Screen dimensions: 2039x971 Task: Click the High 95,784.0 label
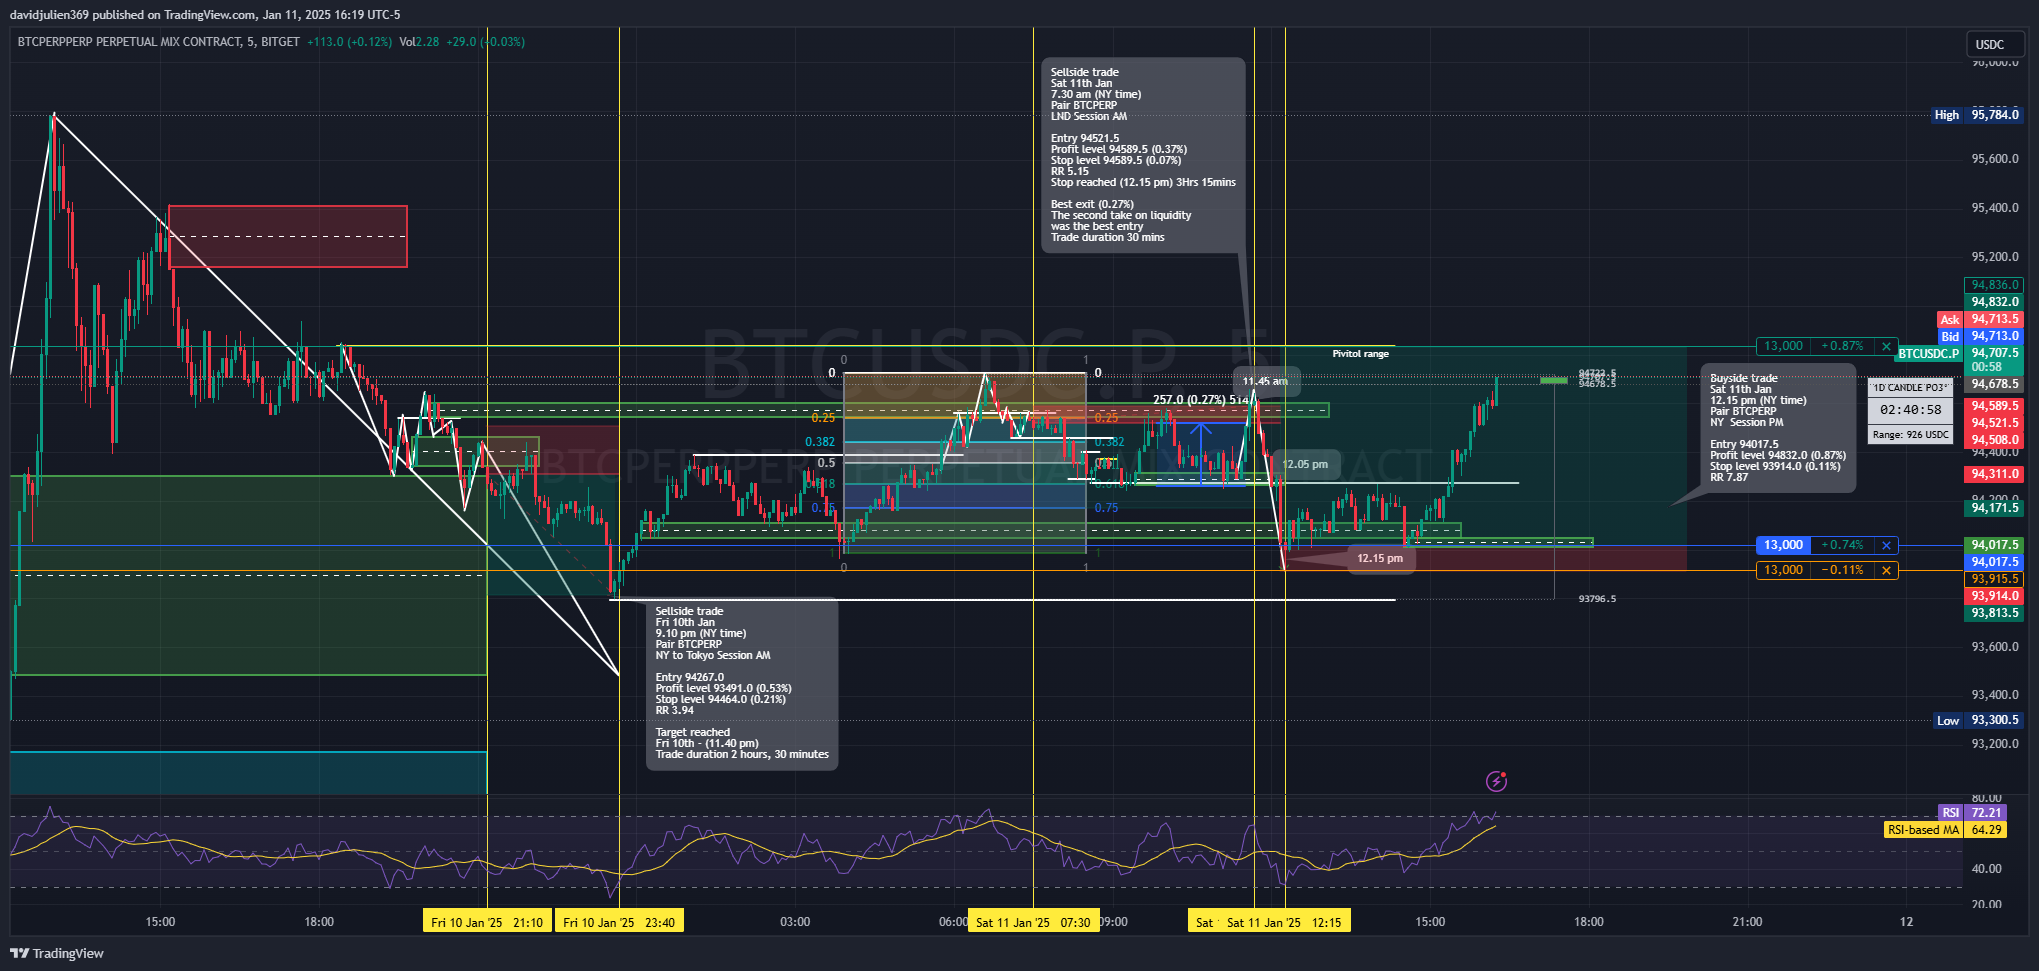coord(1978,115)
